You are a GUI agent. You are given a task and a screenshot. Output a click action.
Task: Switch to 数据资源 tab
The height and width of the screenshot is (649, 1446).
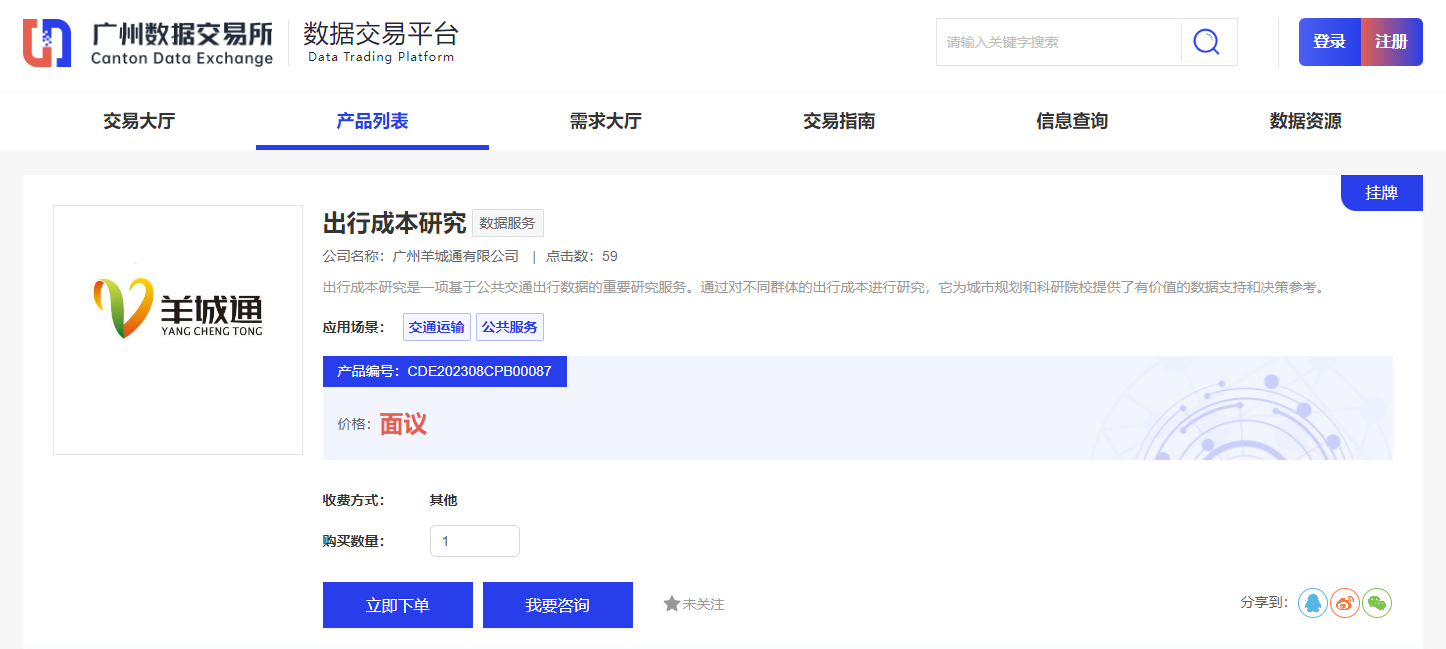click(x=1305, y=121)
